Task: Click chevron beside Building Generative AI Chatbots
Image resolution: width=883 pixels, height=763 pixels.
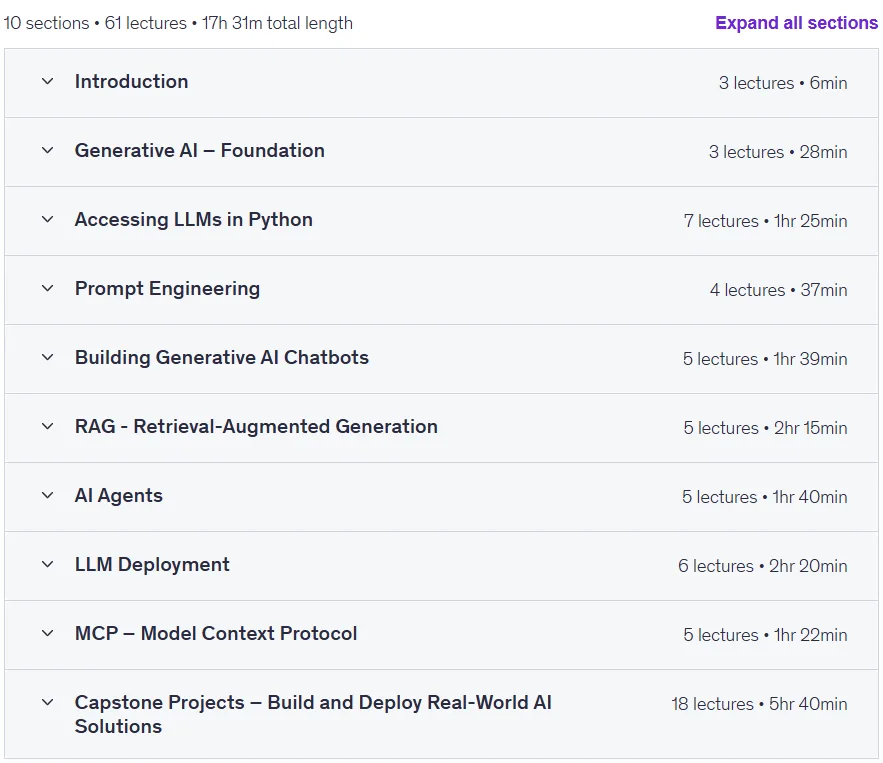Action: tap(48, 358)
